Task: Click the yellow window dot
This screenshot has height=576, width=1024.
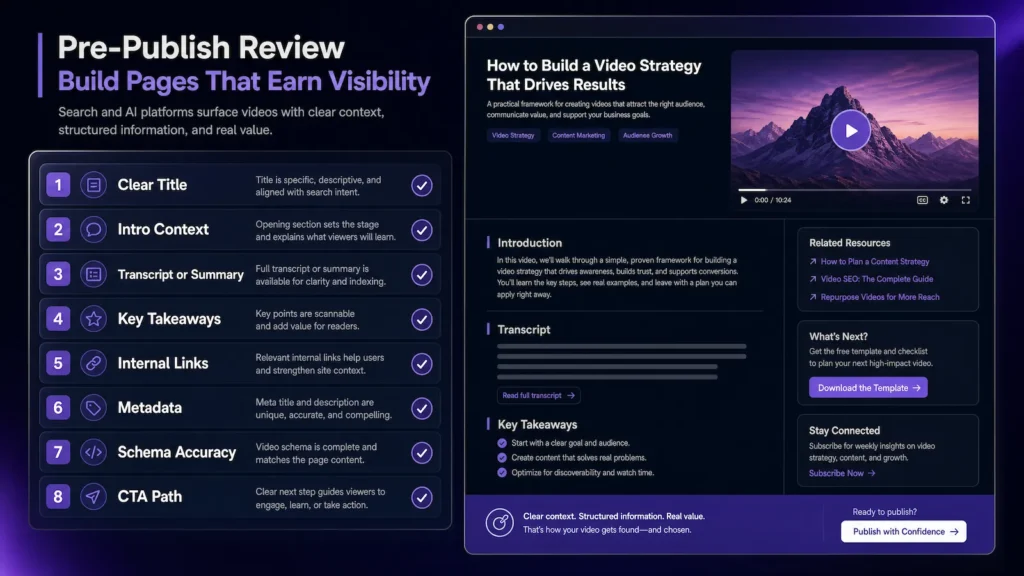Action: pyautogui.click(x=490, y=27)
